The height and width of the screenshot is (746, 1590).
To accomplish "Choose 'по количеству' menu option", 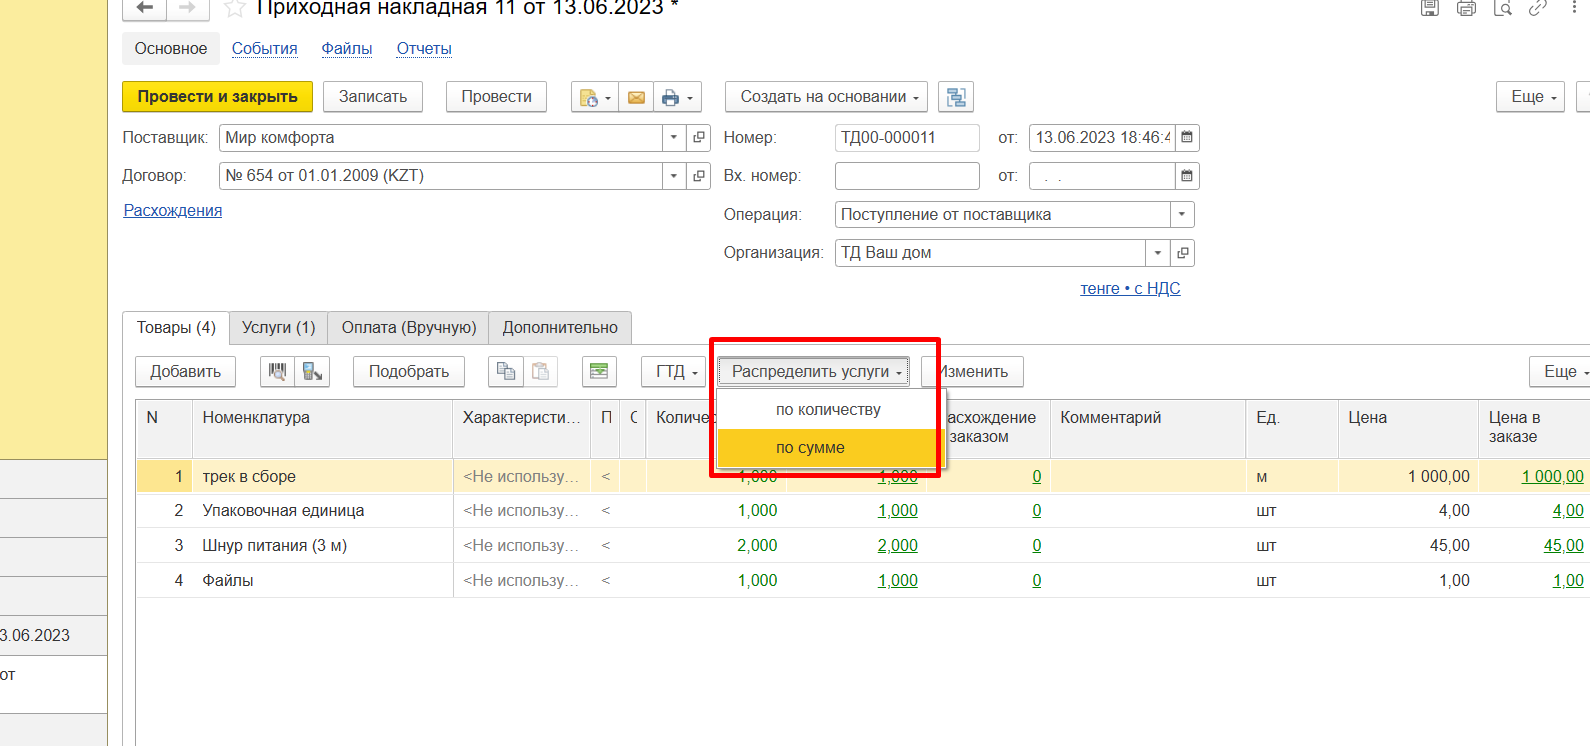I will click(x=828, y=410).
